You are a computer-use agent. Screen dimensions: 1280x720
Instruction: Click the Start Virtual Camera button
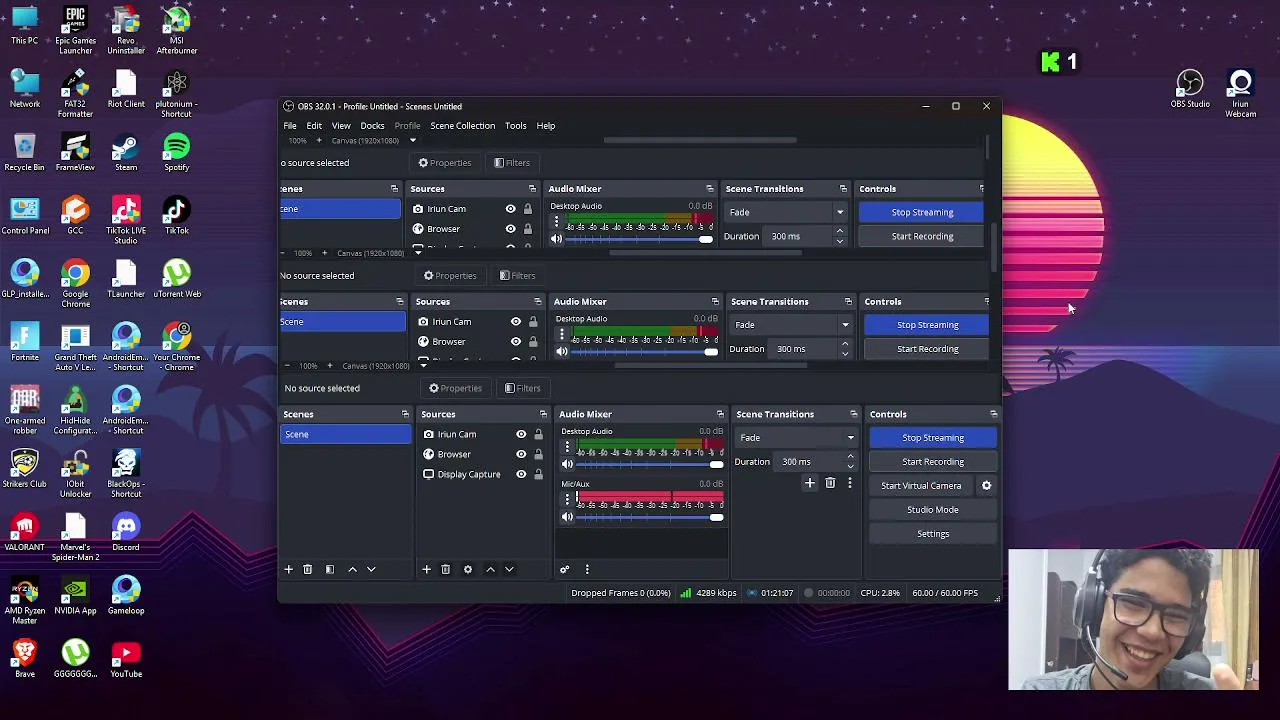(x=921, y=486)
